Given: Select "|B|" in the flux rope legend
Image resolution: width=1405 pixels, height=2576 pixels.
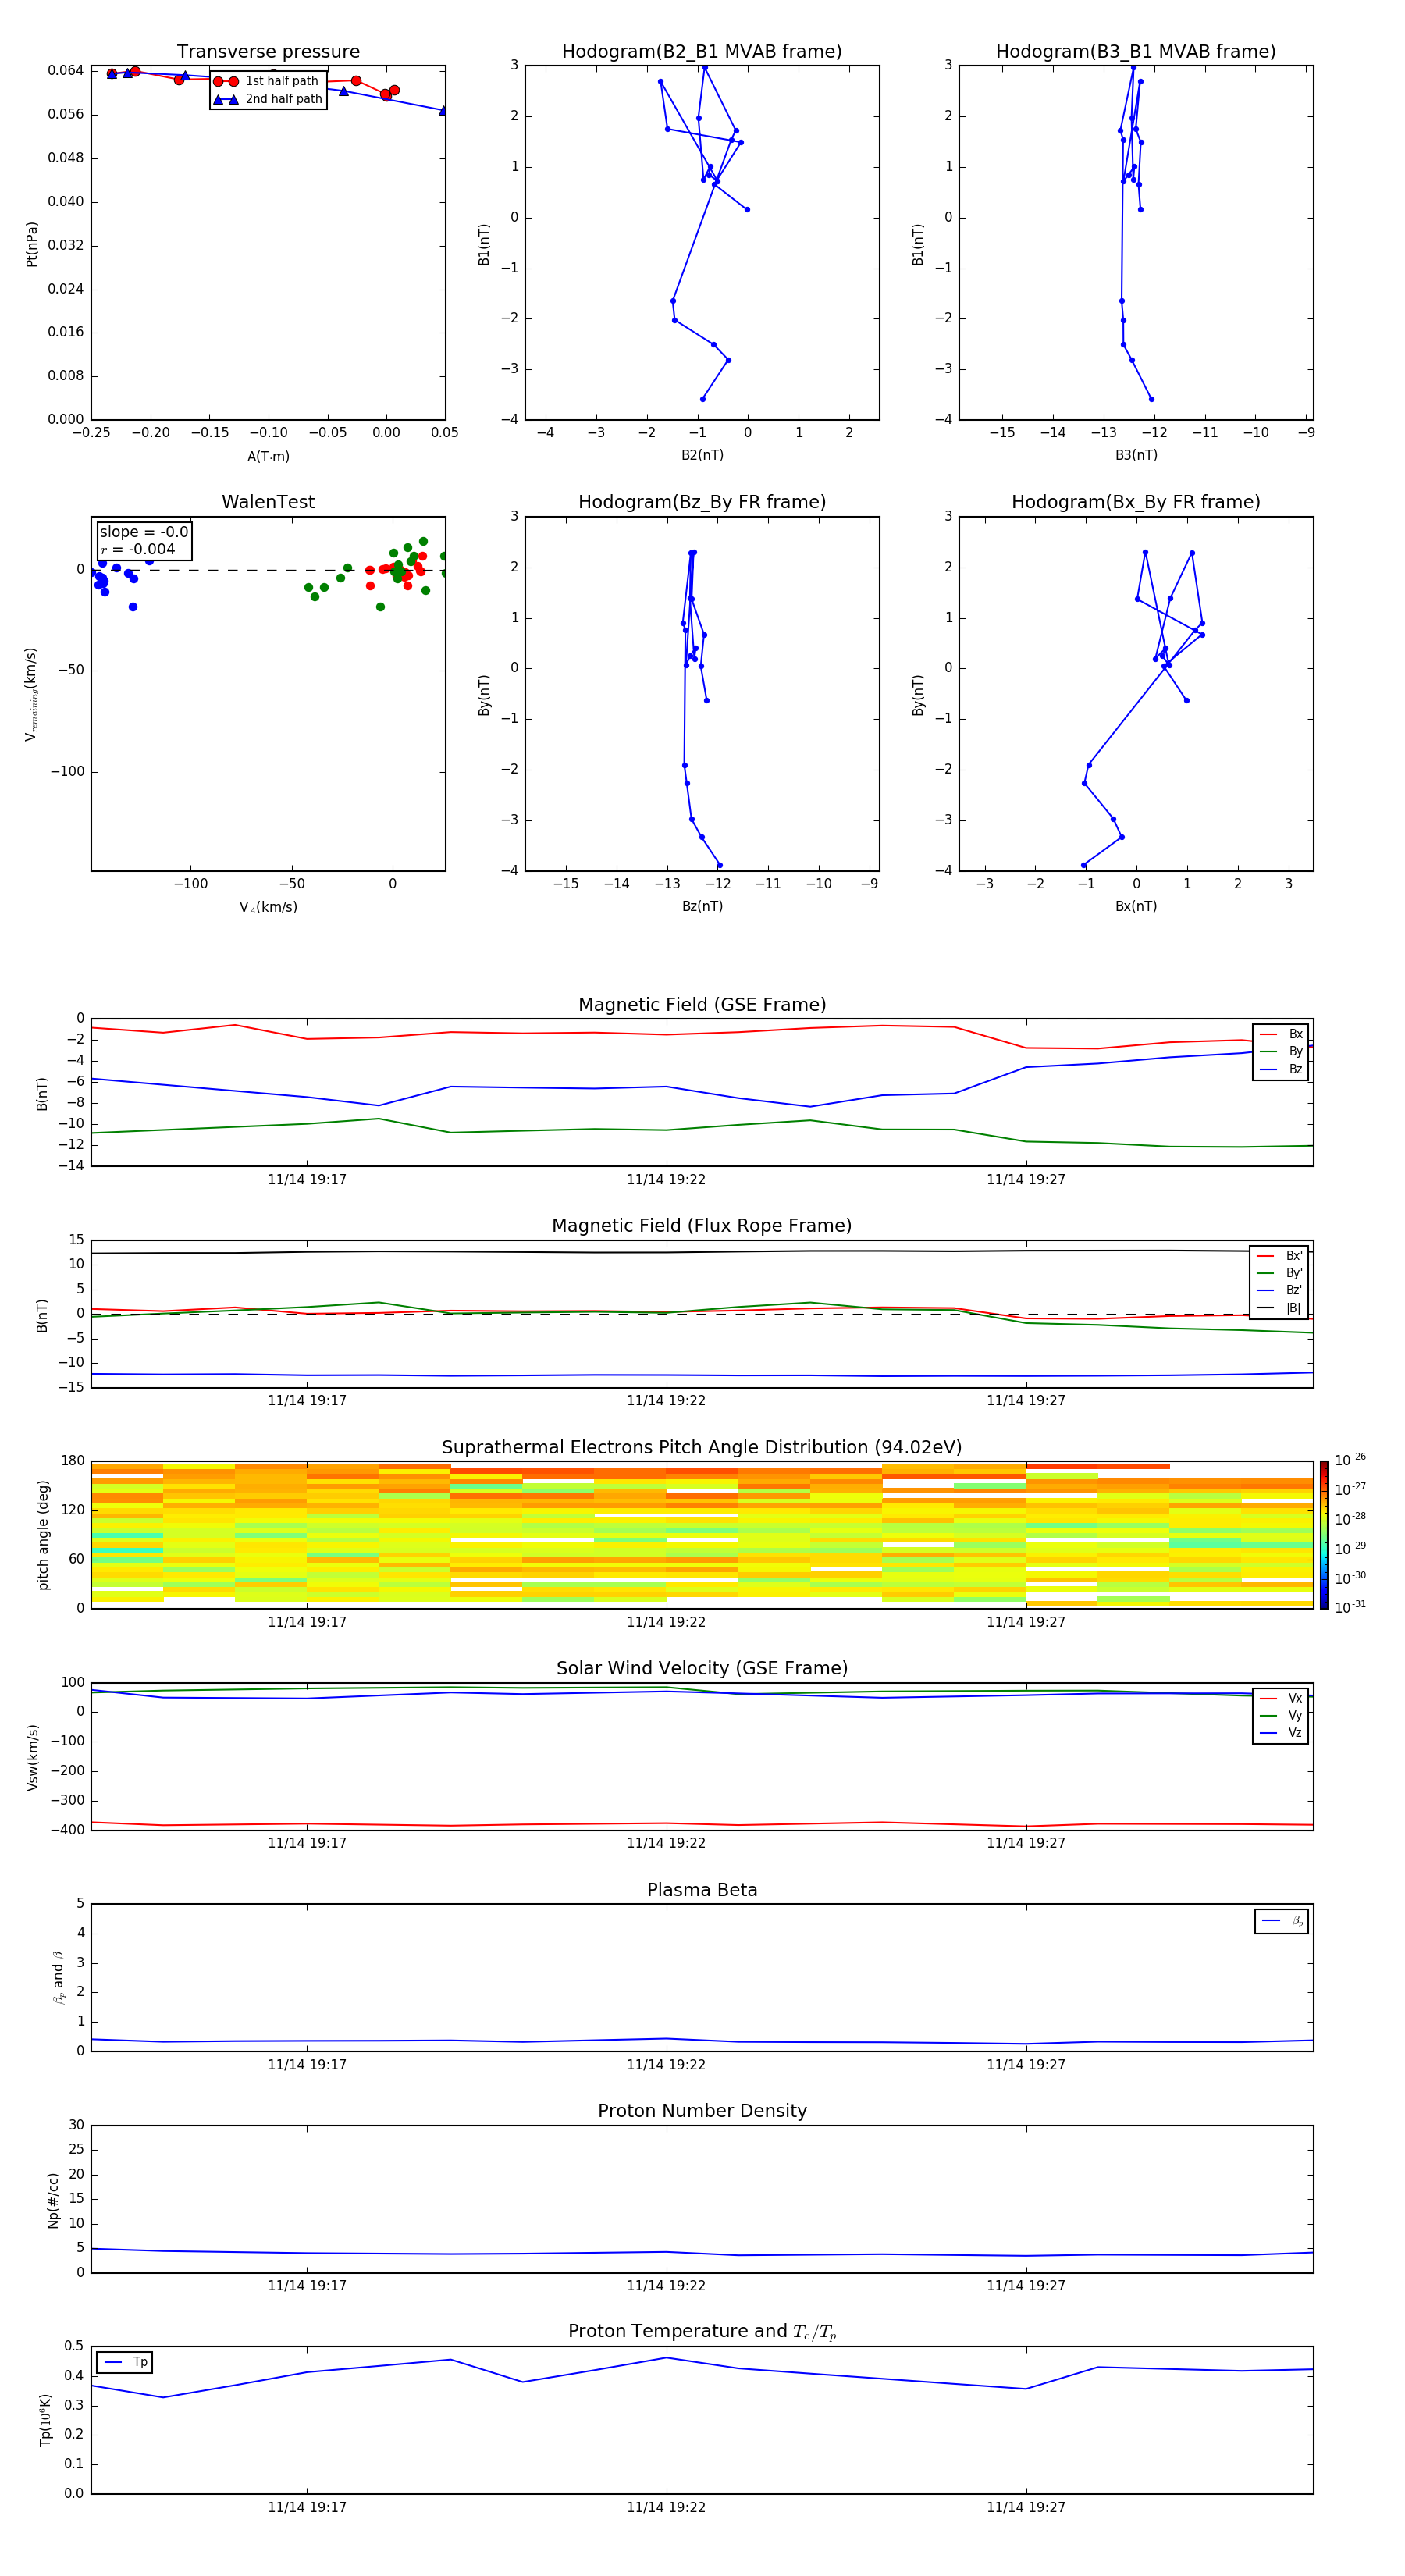Looking at the screenshot, I should click(1280, 1308).
